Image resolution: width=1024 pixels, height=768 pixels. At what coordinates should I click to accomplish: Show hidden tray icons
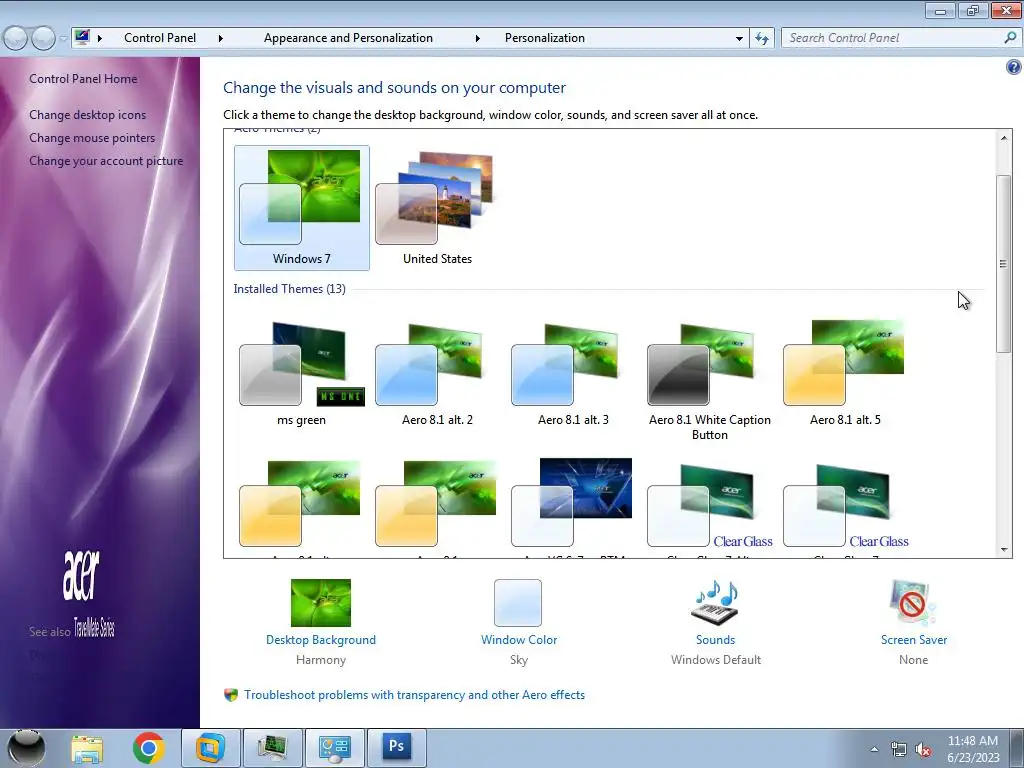[874, 749]
